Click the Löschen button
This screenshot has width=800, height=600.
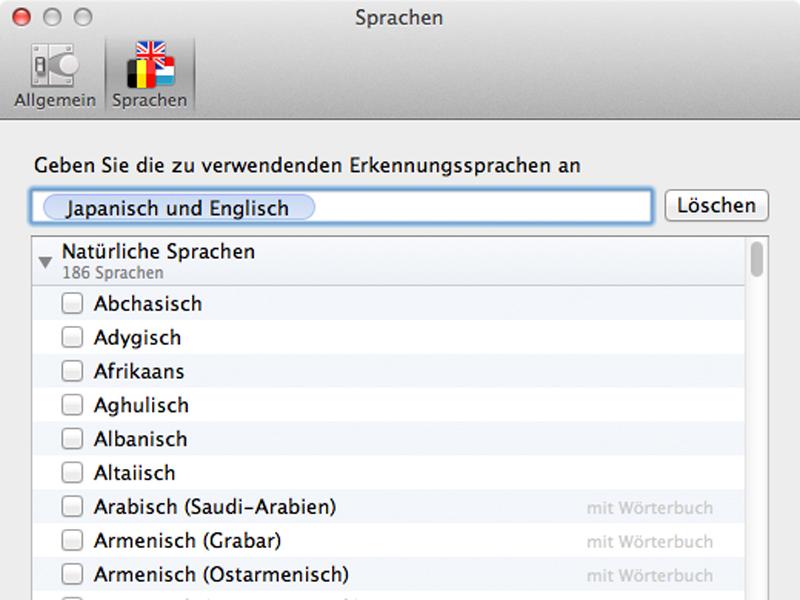716,206
